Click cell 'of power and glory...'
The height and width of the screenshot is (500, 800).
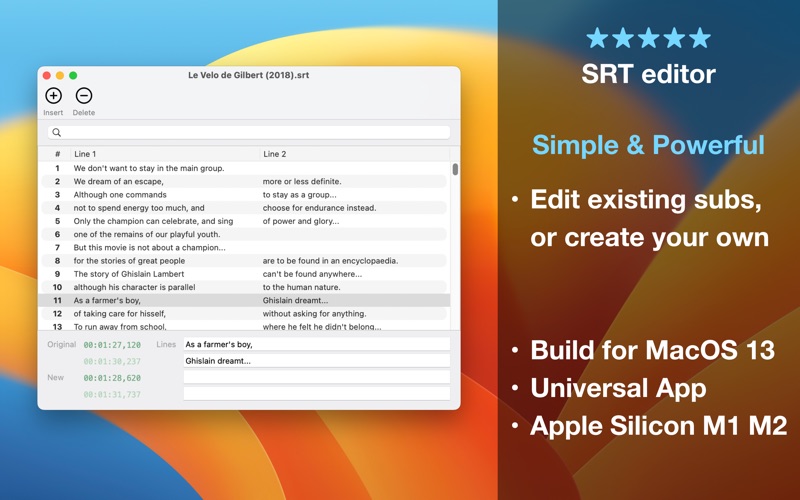[301, 221]
